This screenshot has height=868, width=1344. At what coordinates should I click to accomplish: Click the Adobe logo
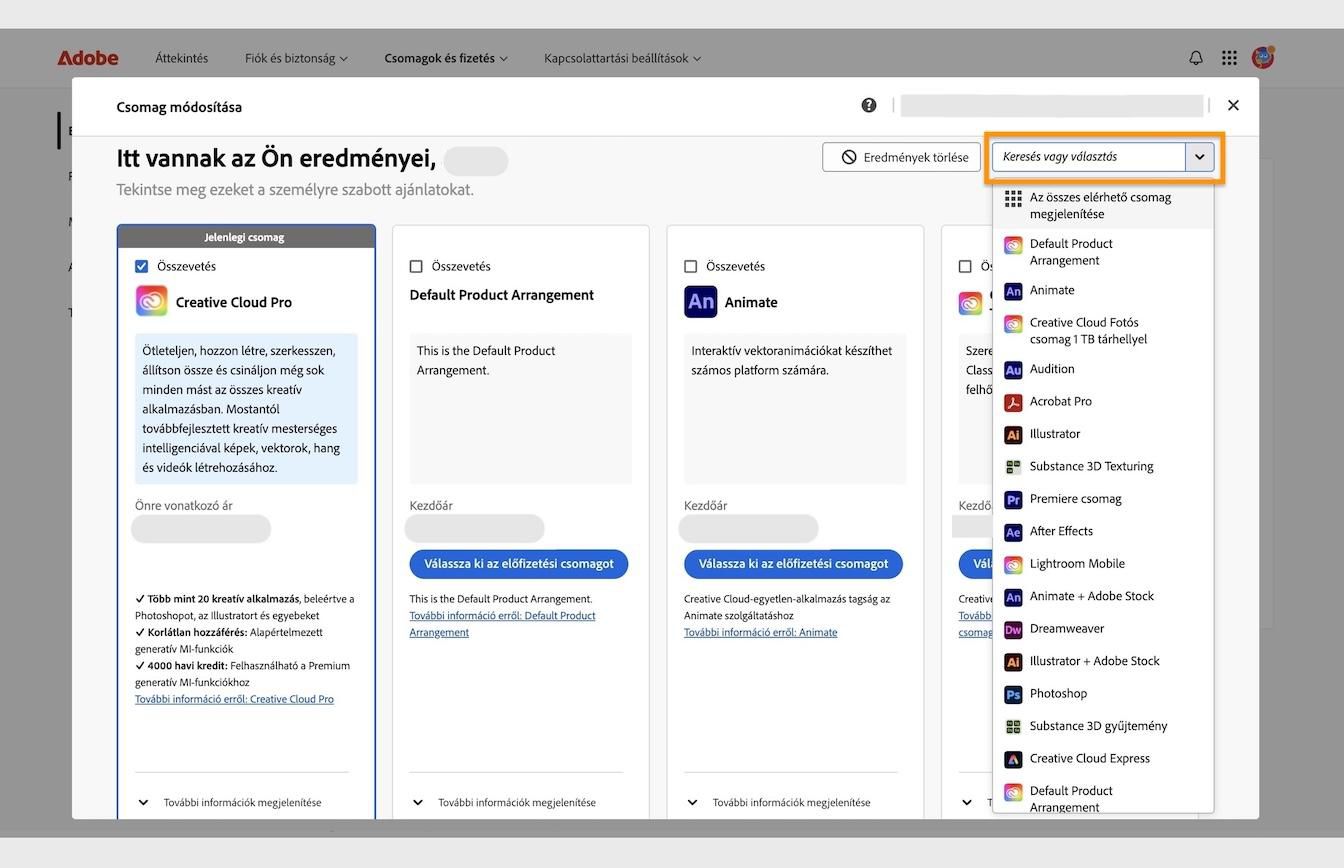(88, 57)
